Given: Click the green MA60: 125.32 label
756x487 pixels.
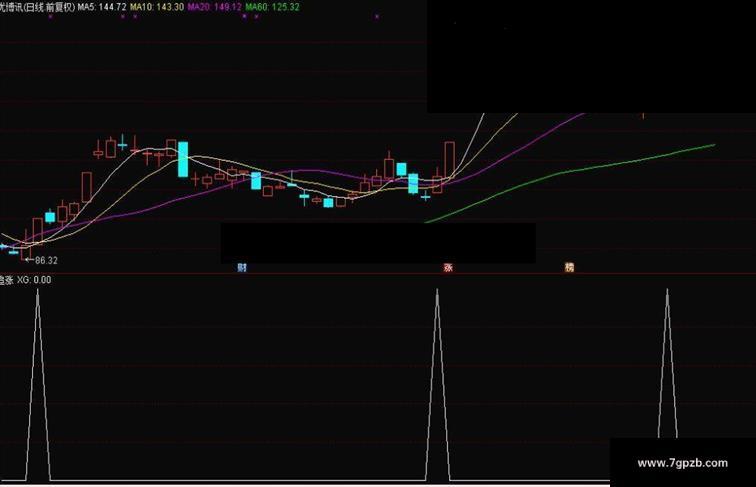Looking at the screenshot, I should coord(272,7).
